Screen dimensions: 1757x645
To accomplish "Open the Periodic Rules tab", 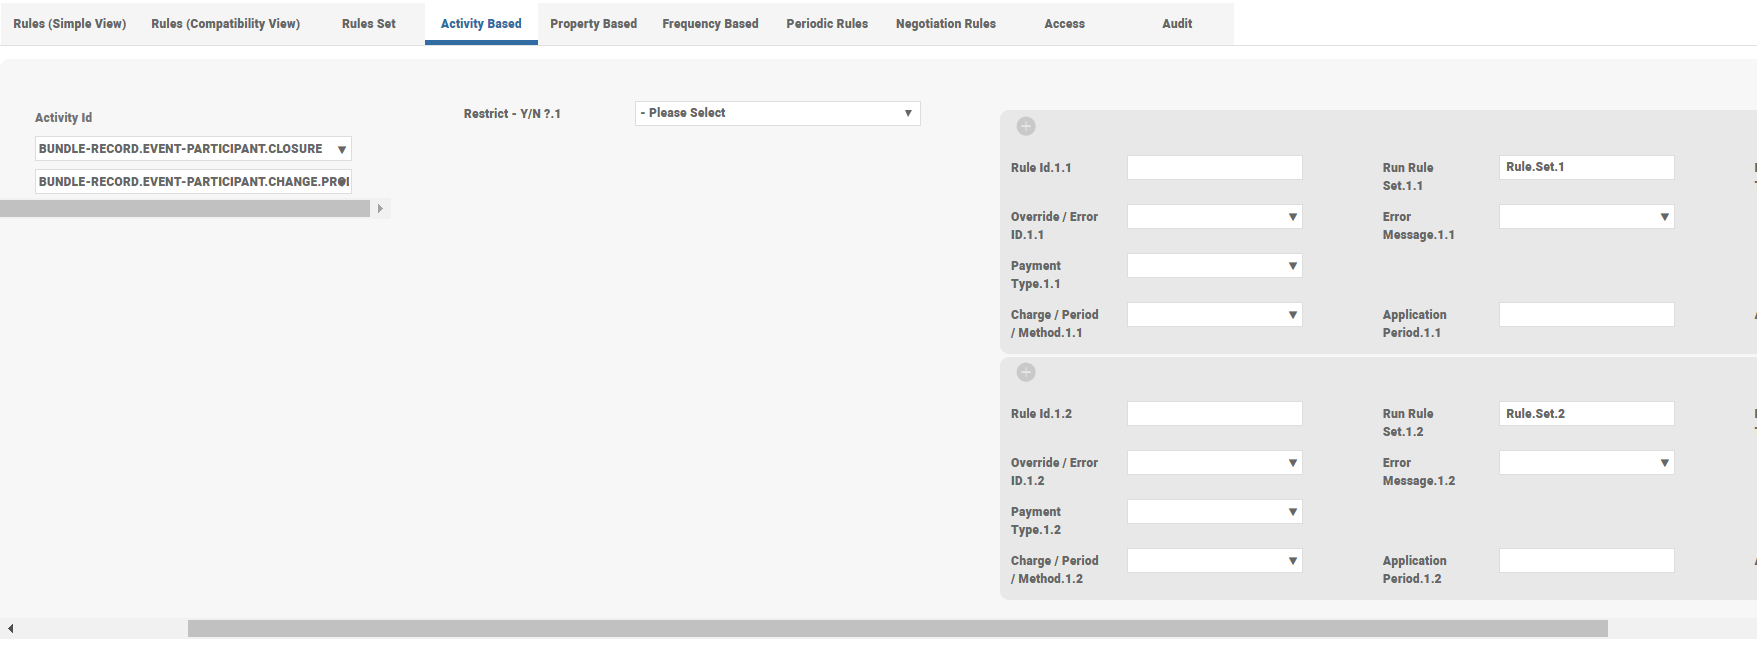I will click(x=827, y=24).
